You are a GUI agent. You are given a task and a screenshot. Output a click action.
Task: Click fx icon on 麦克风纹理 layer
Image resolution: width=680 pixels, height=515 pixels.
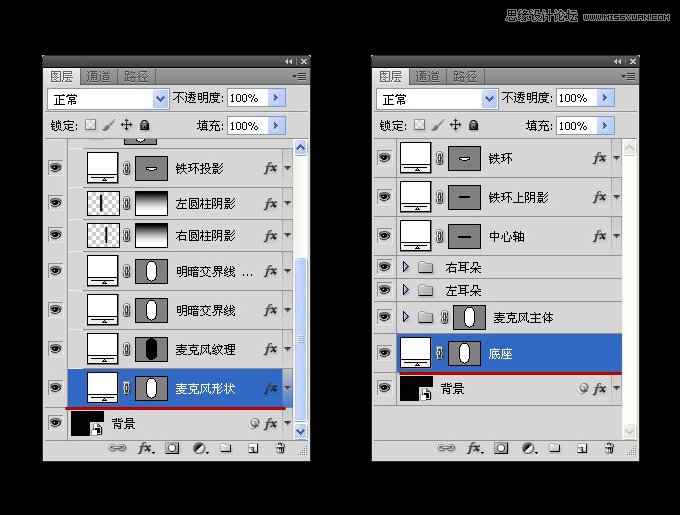point(271,349)
